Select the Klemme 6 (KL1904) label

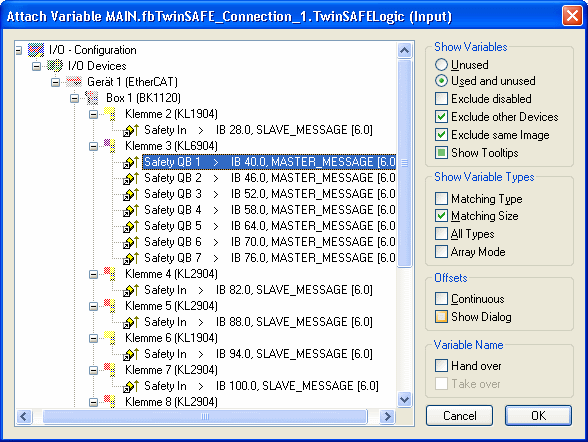tap(171, 338)
